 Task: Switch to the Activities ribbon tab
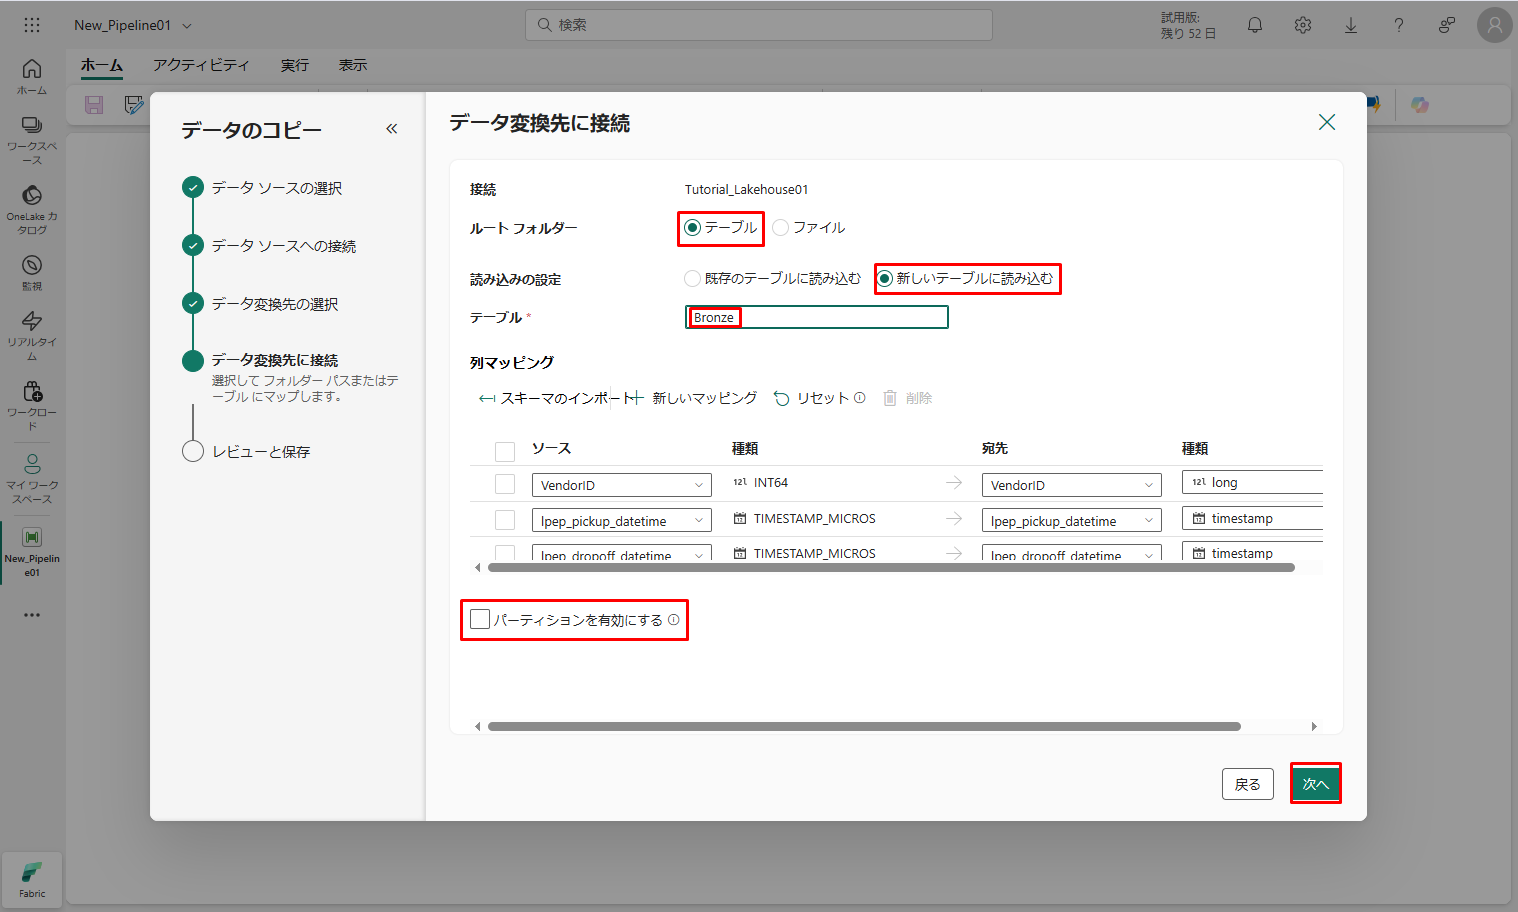[201, 66]
